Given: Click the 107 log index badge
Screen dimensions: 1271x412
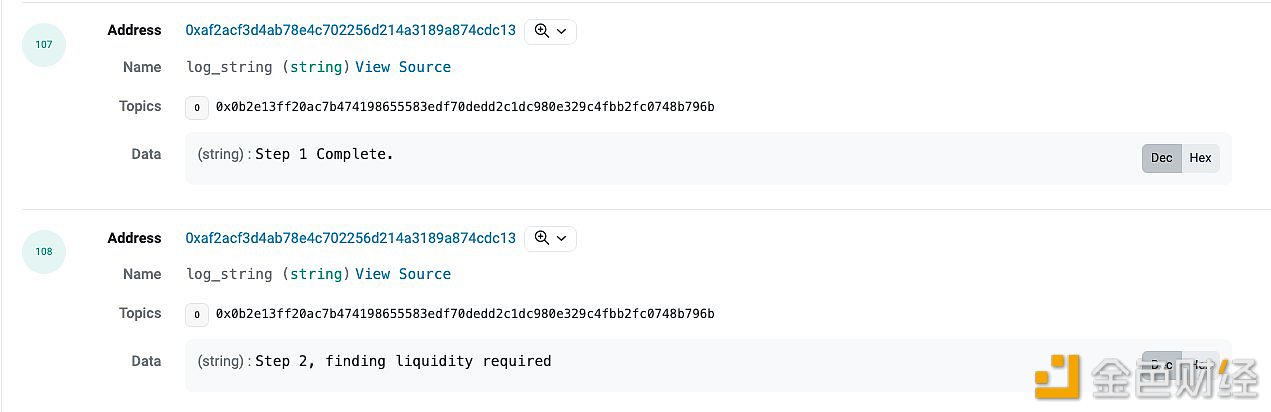Looking at the screenshot, I should (x=44, y=45).
